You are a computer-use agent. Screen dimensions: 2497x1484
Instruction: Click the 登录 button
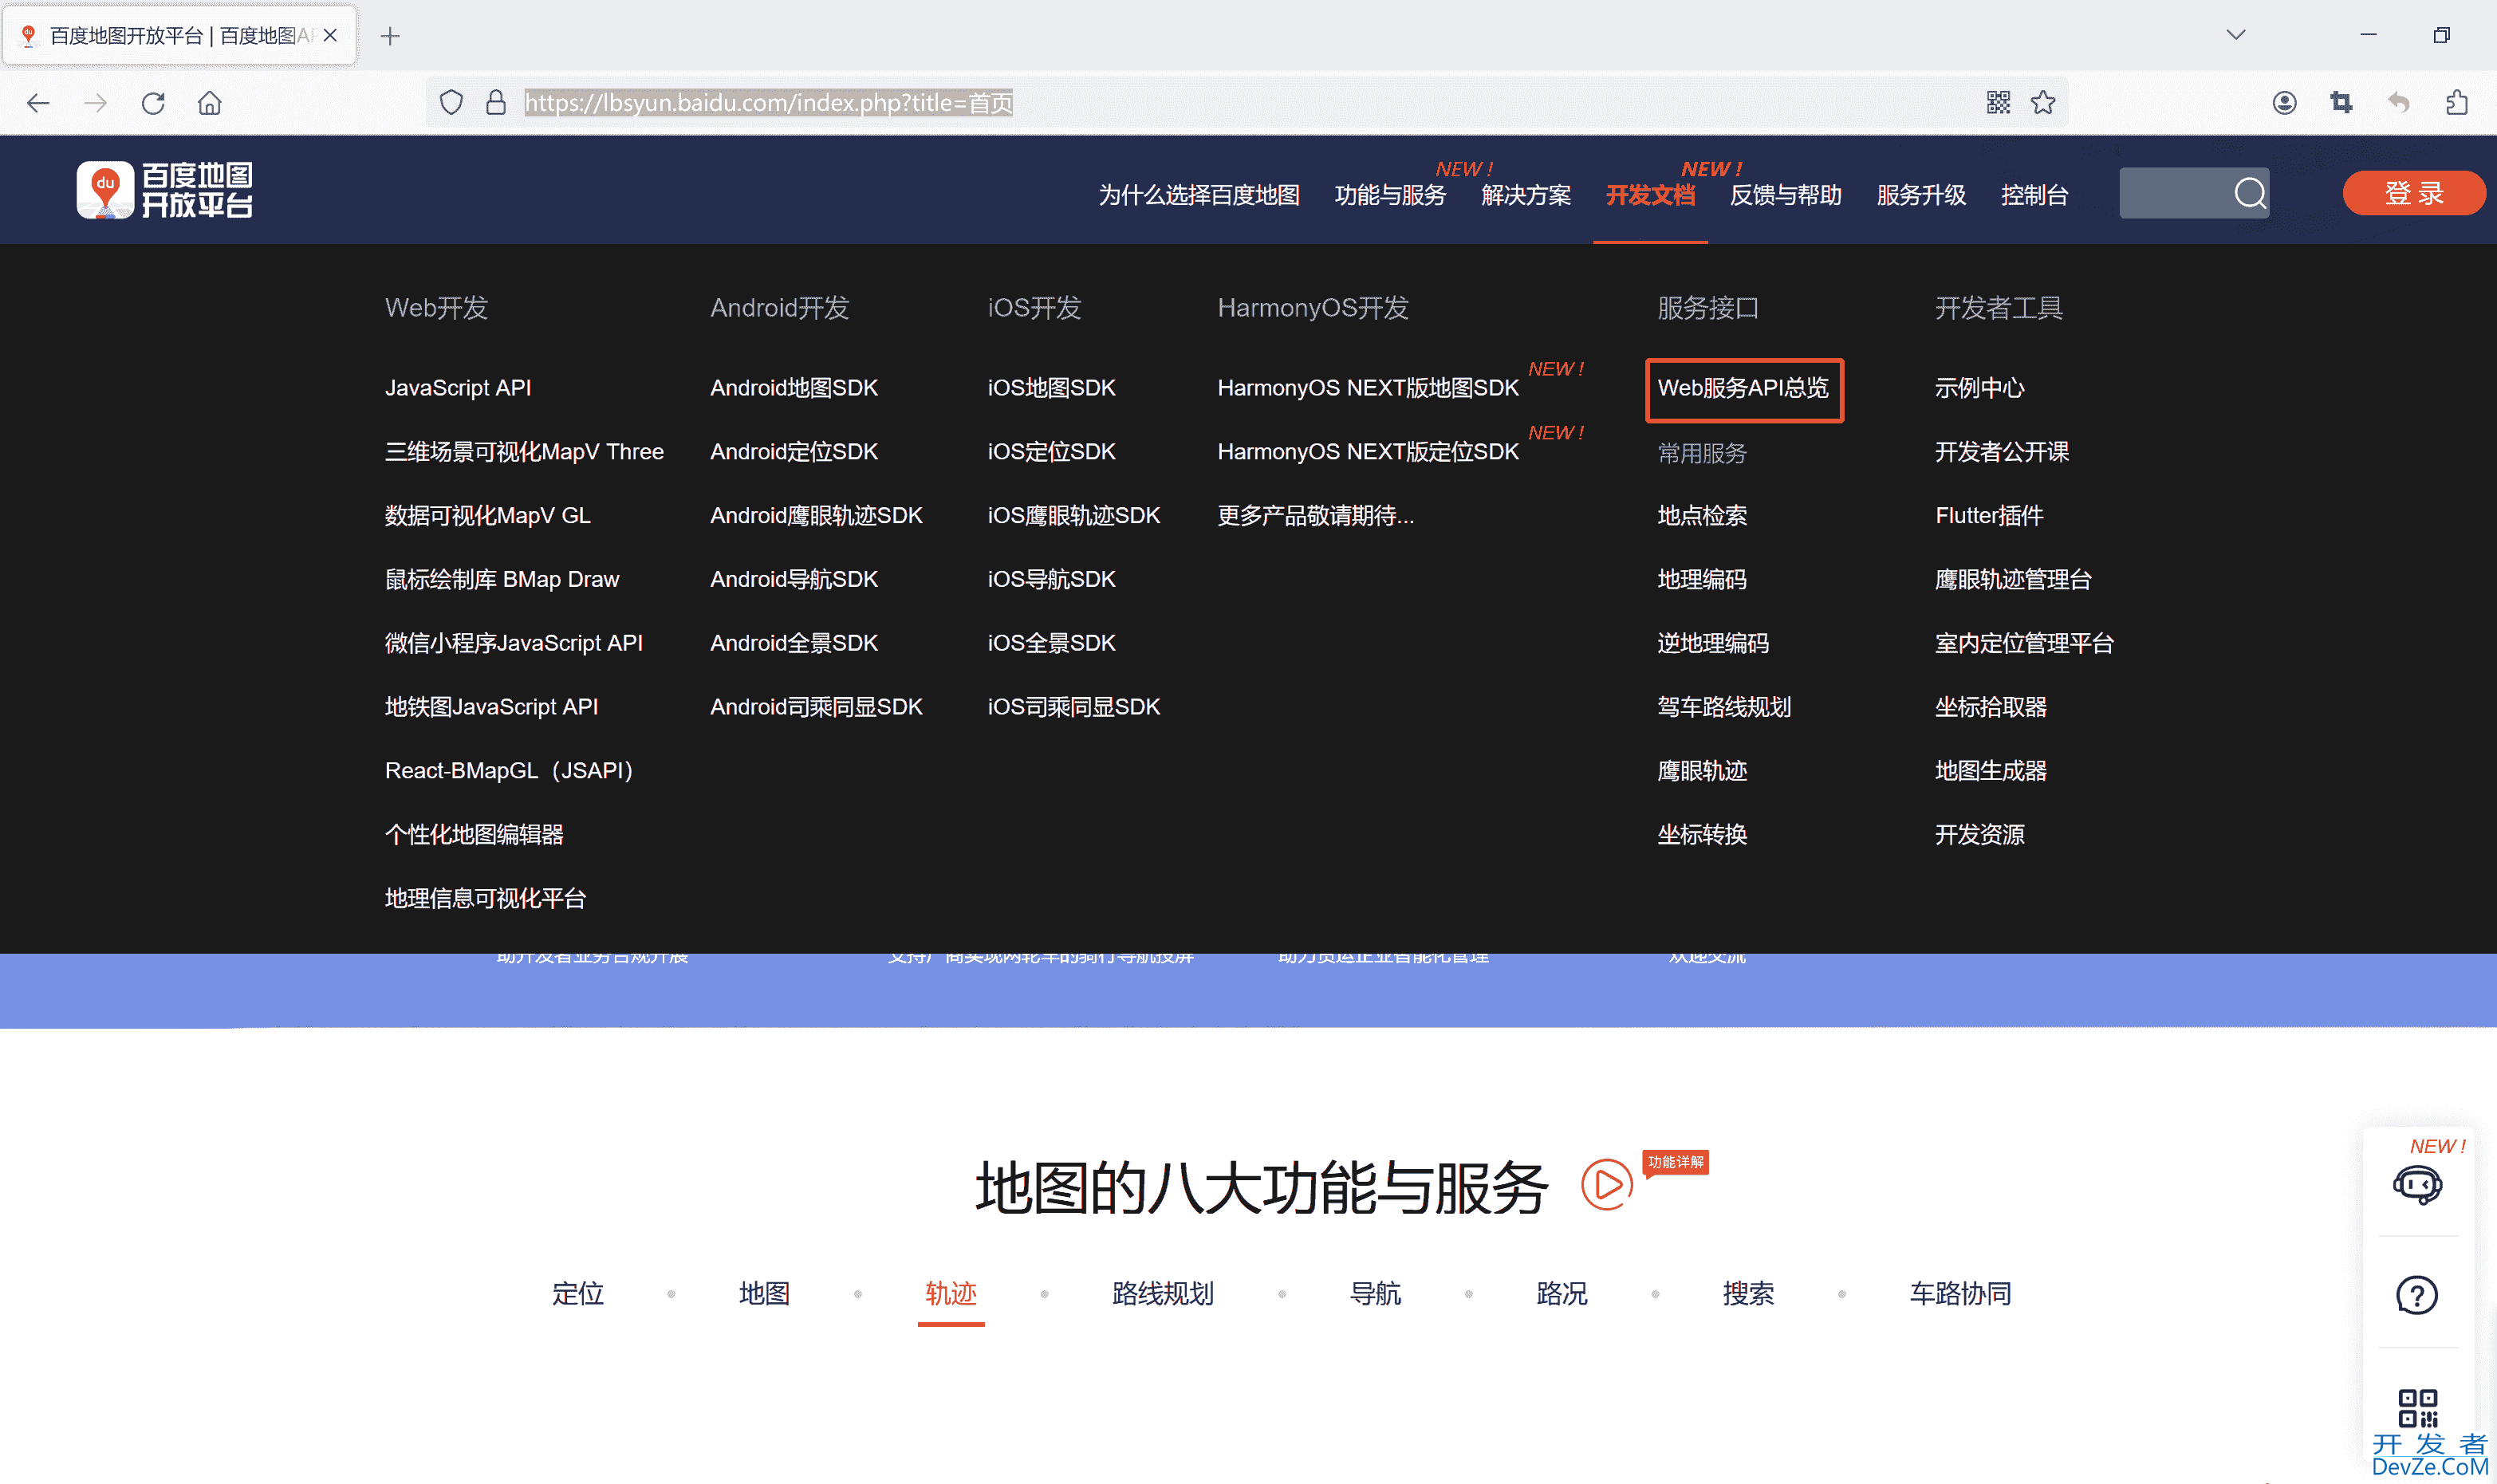coord(2413,192)
